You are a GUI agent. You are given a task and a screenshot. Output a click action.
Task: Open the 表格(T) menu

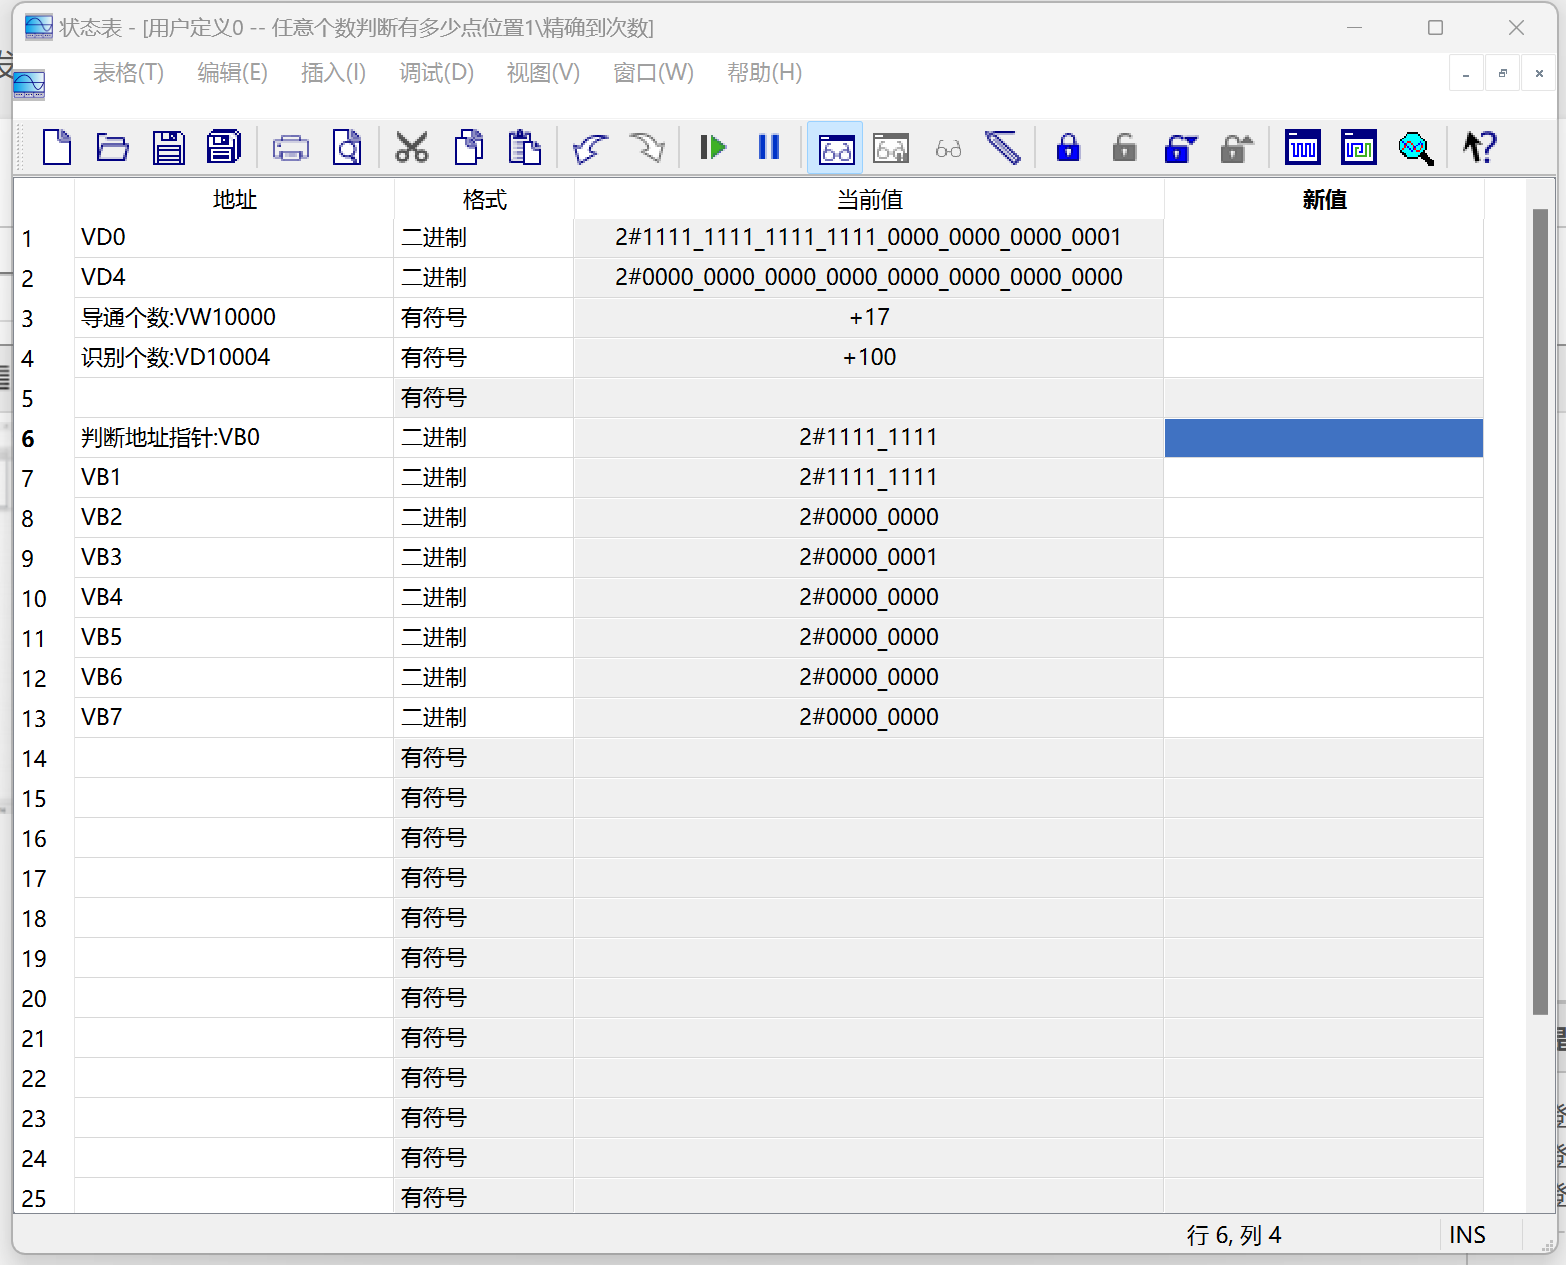[x=128, y=73]
